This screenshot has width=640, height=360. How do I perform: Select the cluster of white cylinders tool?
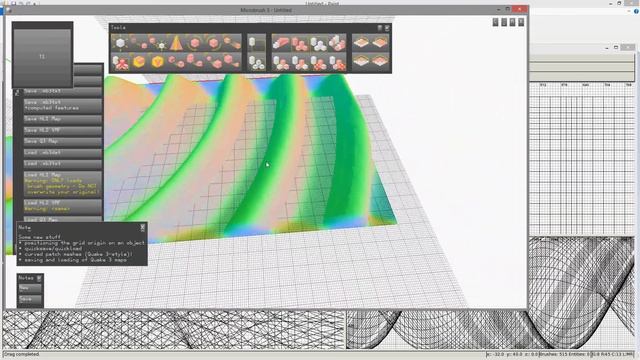(318, 43)
